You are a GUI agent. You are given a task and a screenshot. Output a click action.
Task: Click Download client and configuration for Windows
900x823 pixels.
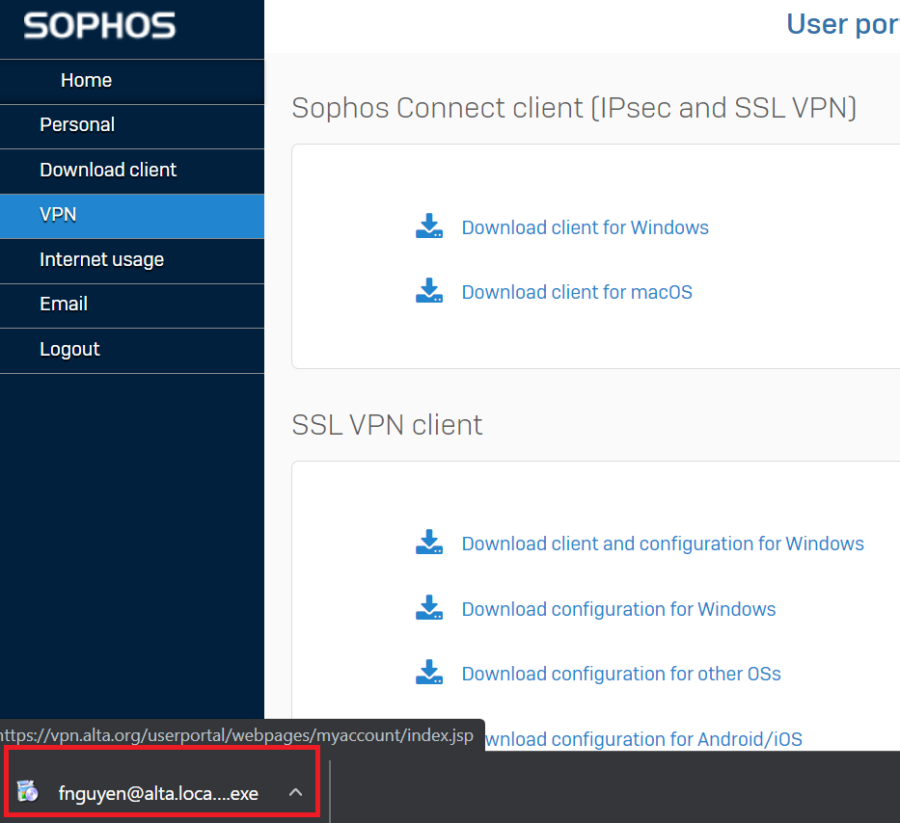pyautogui.click(x=662, y=544)
